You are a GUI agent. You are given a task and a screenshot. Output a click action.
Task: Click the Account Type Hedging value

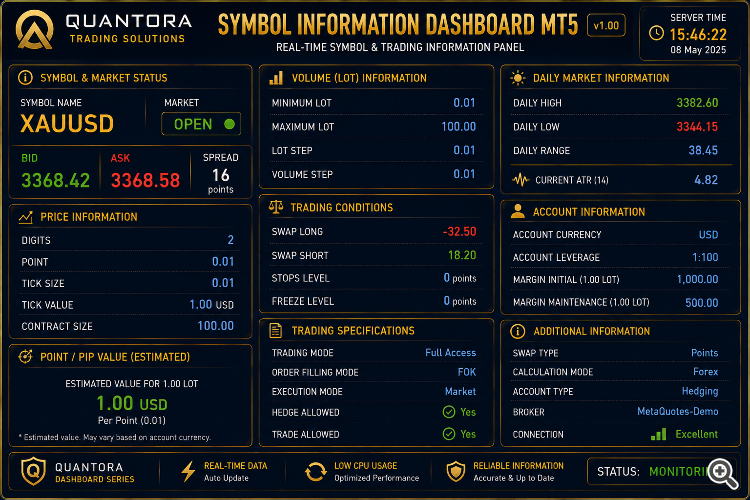[700, 391]
